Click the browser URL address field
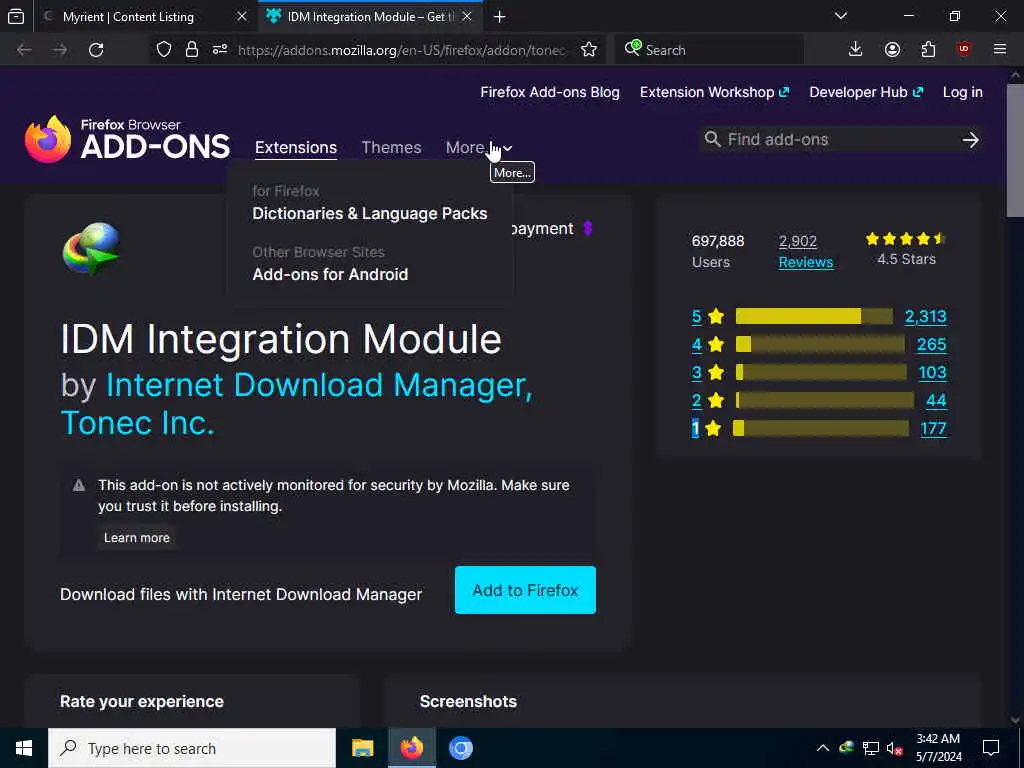 click(402, 50)
